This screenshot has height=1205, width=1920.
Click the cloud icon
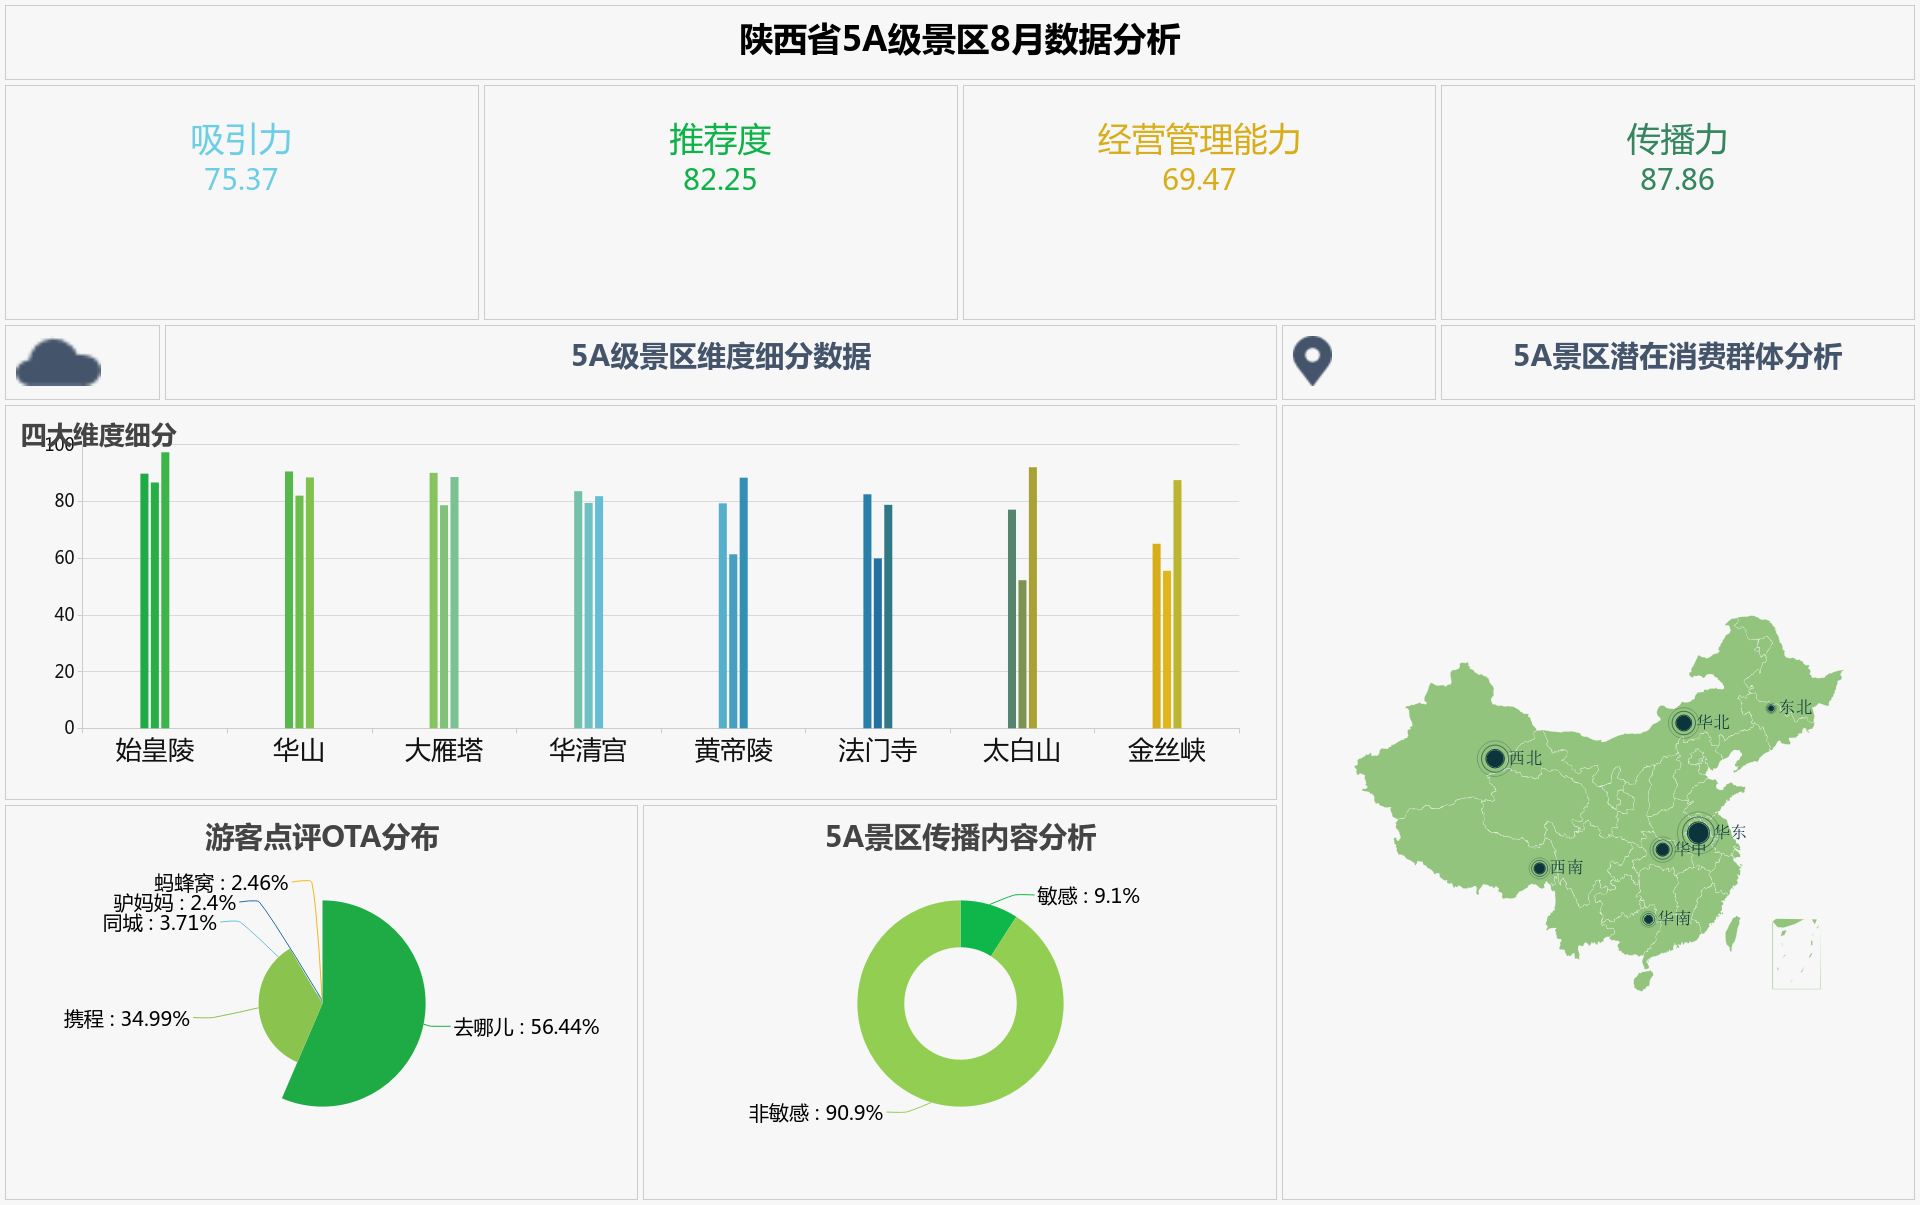tap(59, 362)
